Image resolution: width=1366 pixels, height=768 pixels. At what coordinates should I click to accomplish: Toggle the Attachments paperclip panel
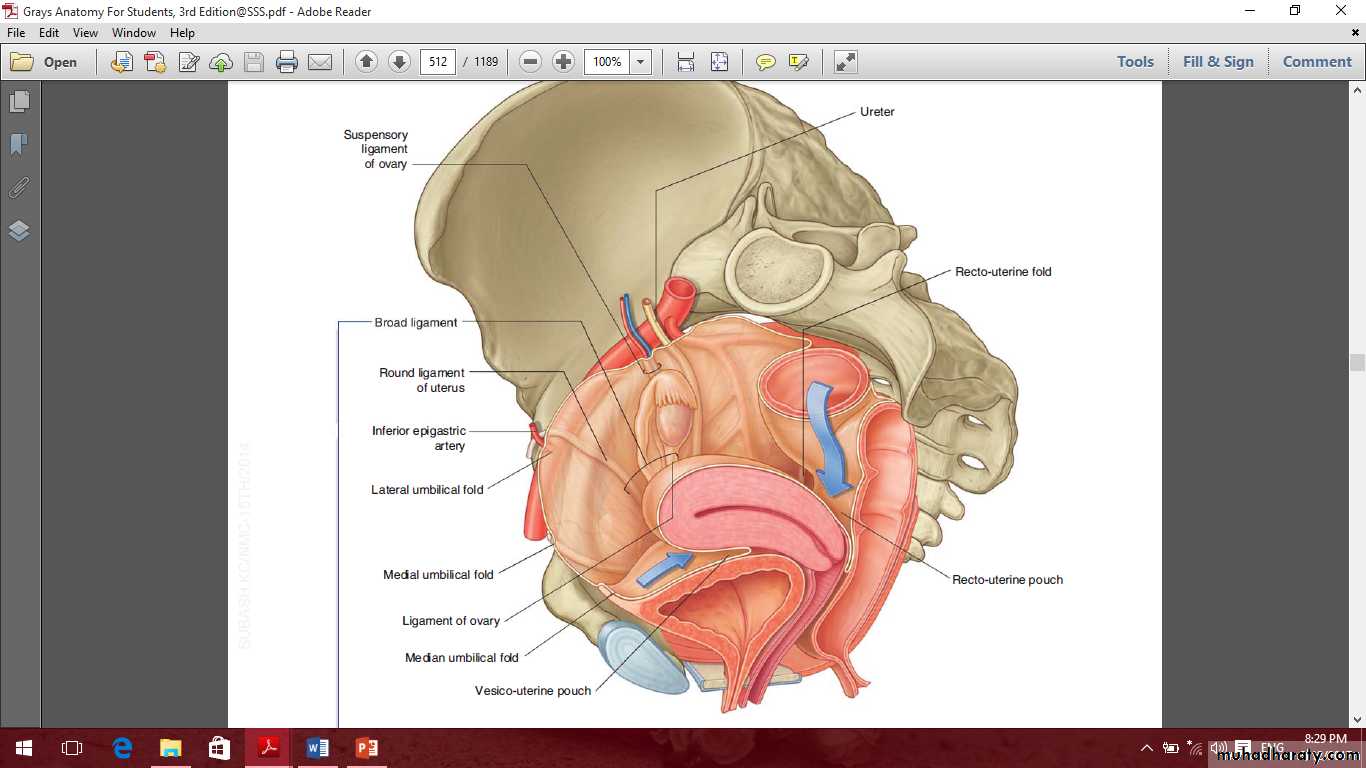pos(19,188)
